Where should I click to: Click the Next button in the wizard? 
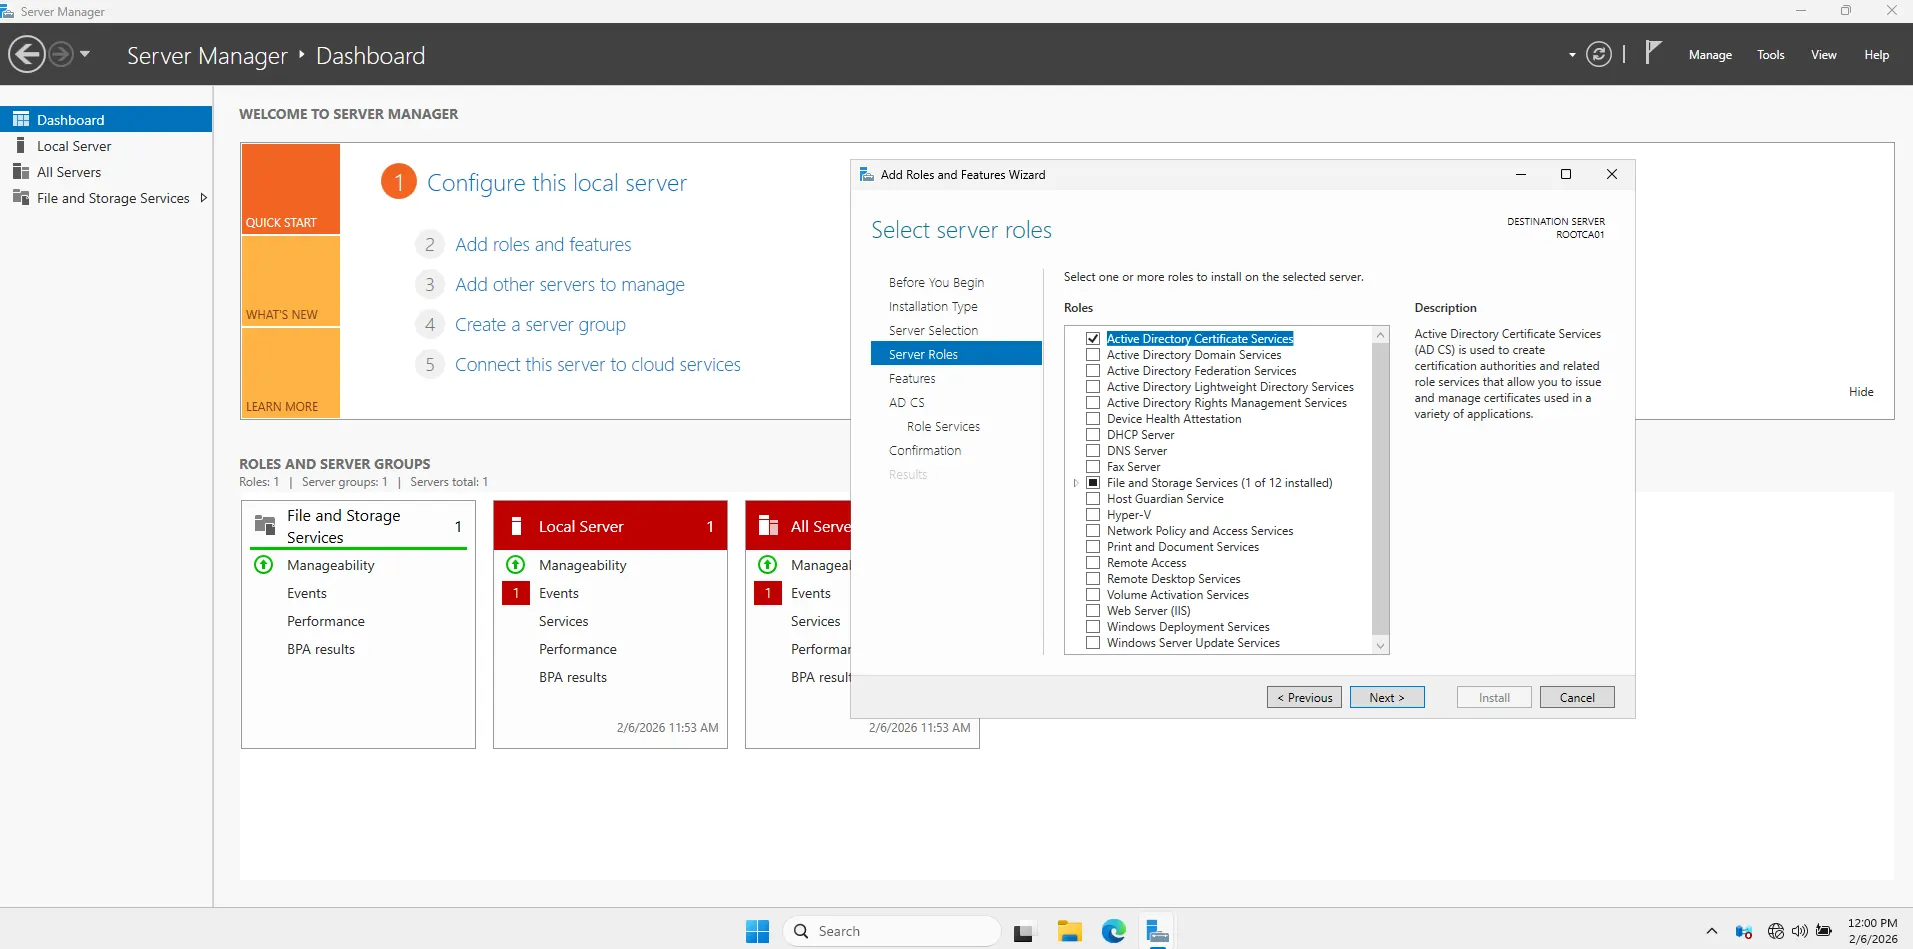tap(1387, 698)
